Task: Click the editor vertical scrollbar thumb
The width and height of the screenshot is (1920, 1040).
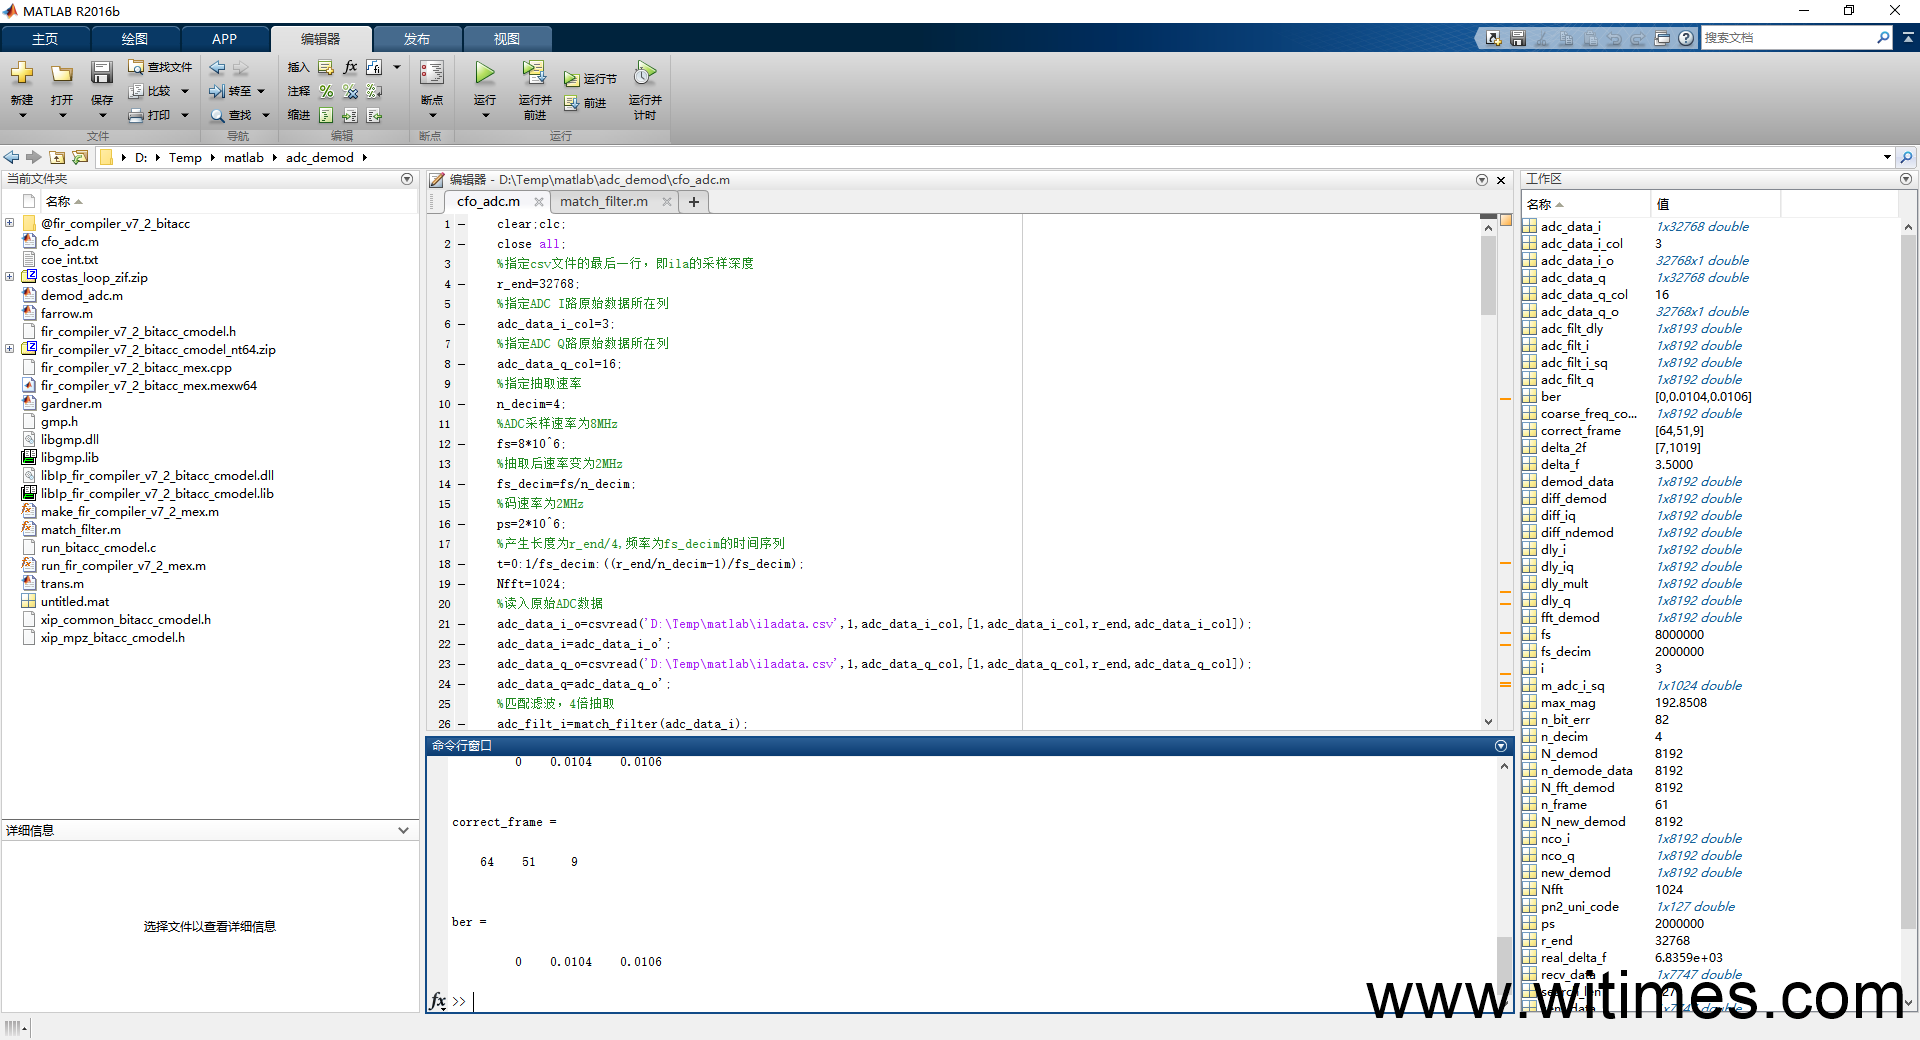Action: [x=1488, y=277]
